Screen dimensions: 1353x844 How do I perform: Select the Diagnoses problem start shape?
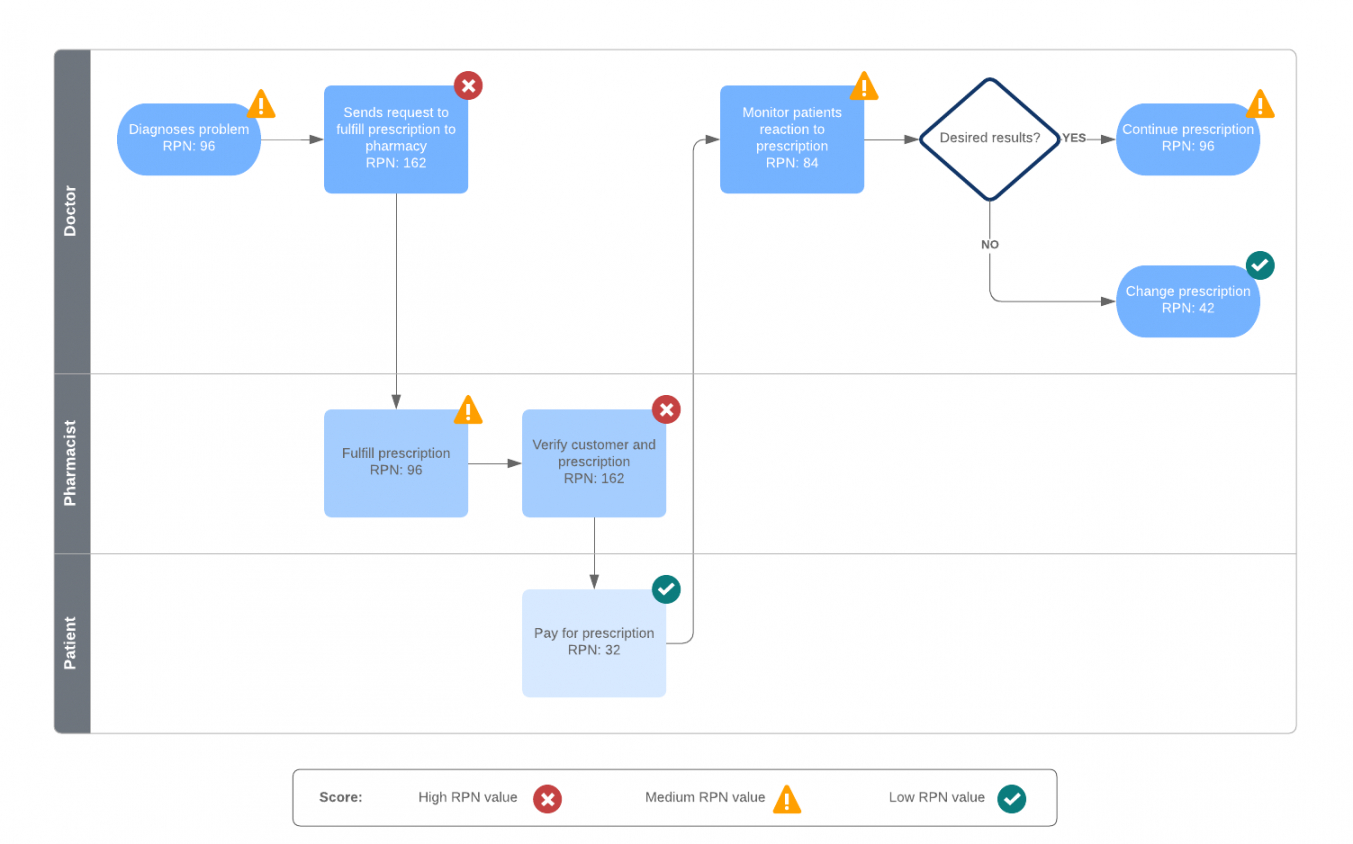click(x=189, y=139)
